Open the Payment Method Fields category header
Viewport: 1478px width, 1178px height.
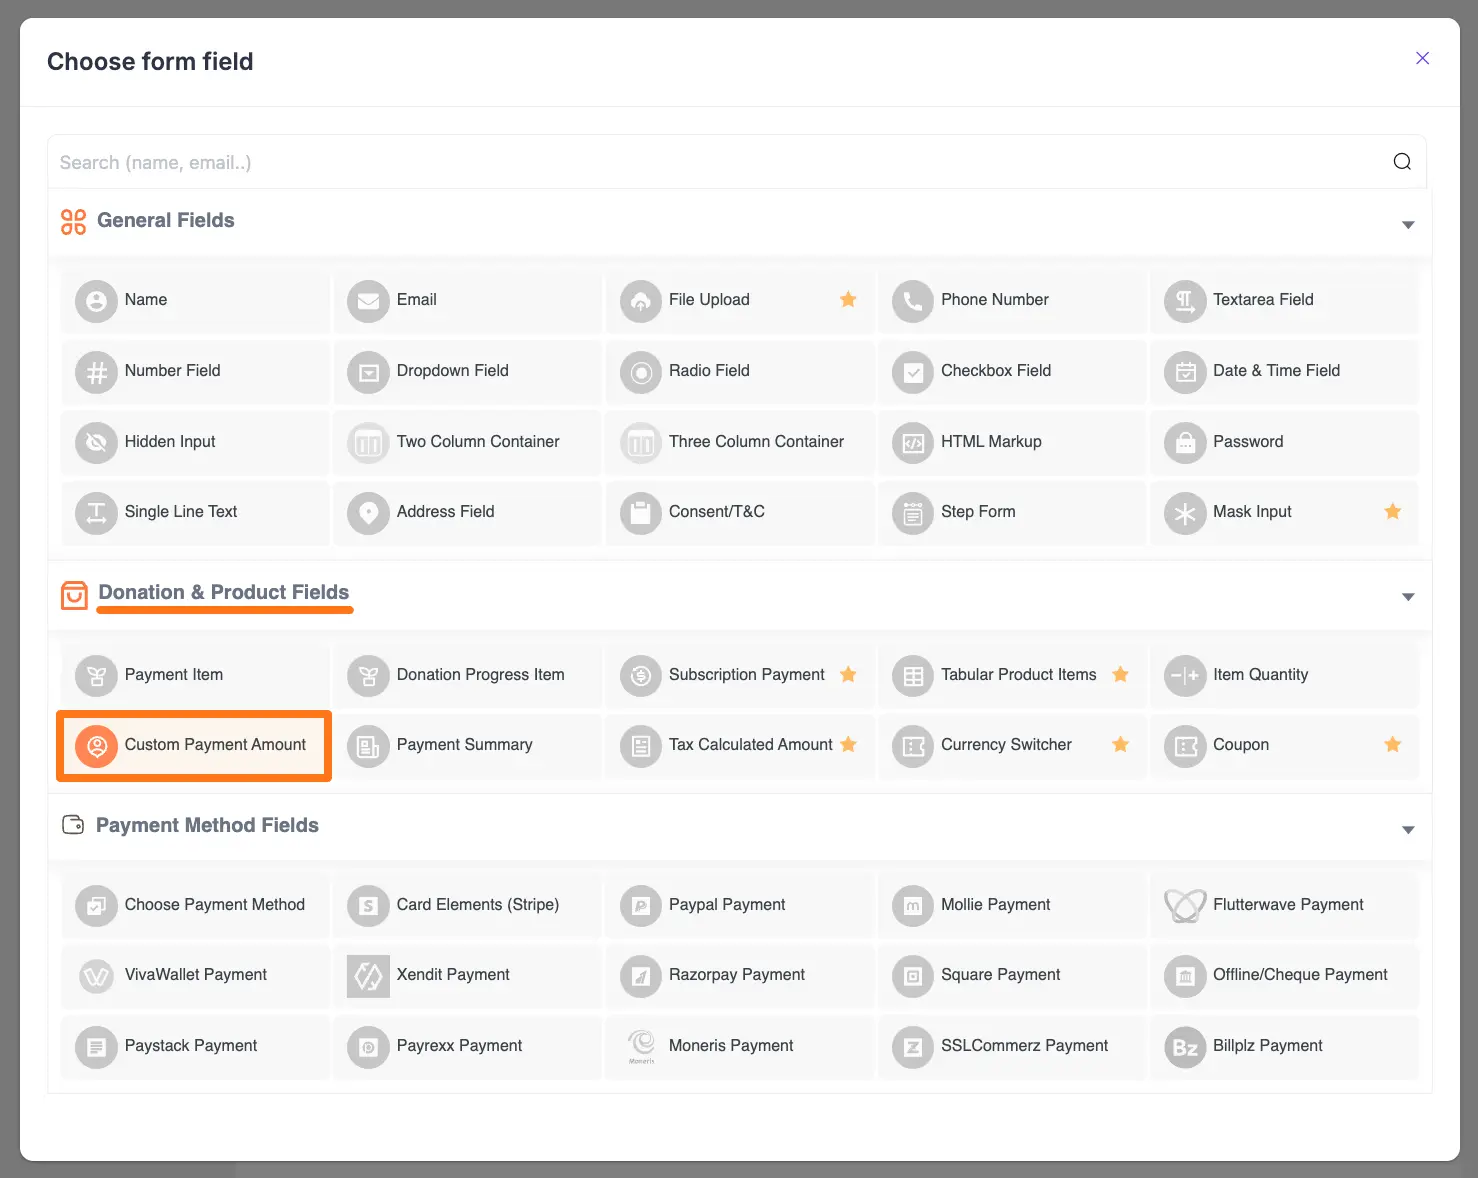(207, 825)
